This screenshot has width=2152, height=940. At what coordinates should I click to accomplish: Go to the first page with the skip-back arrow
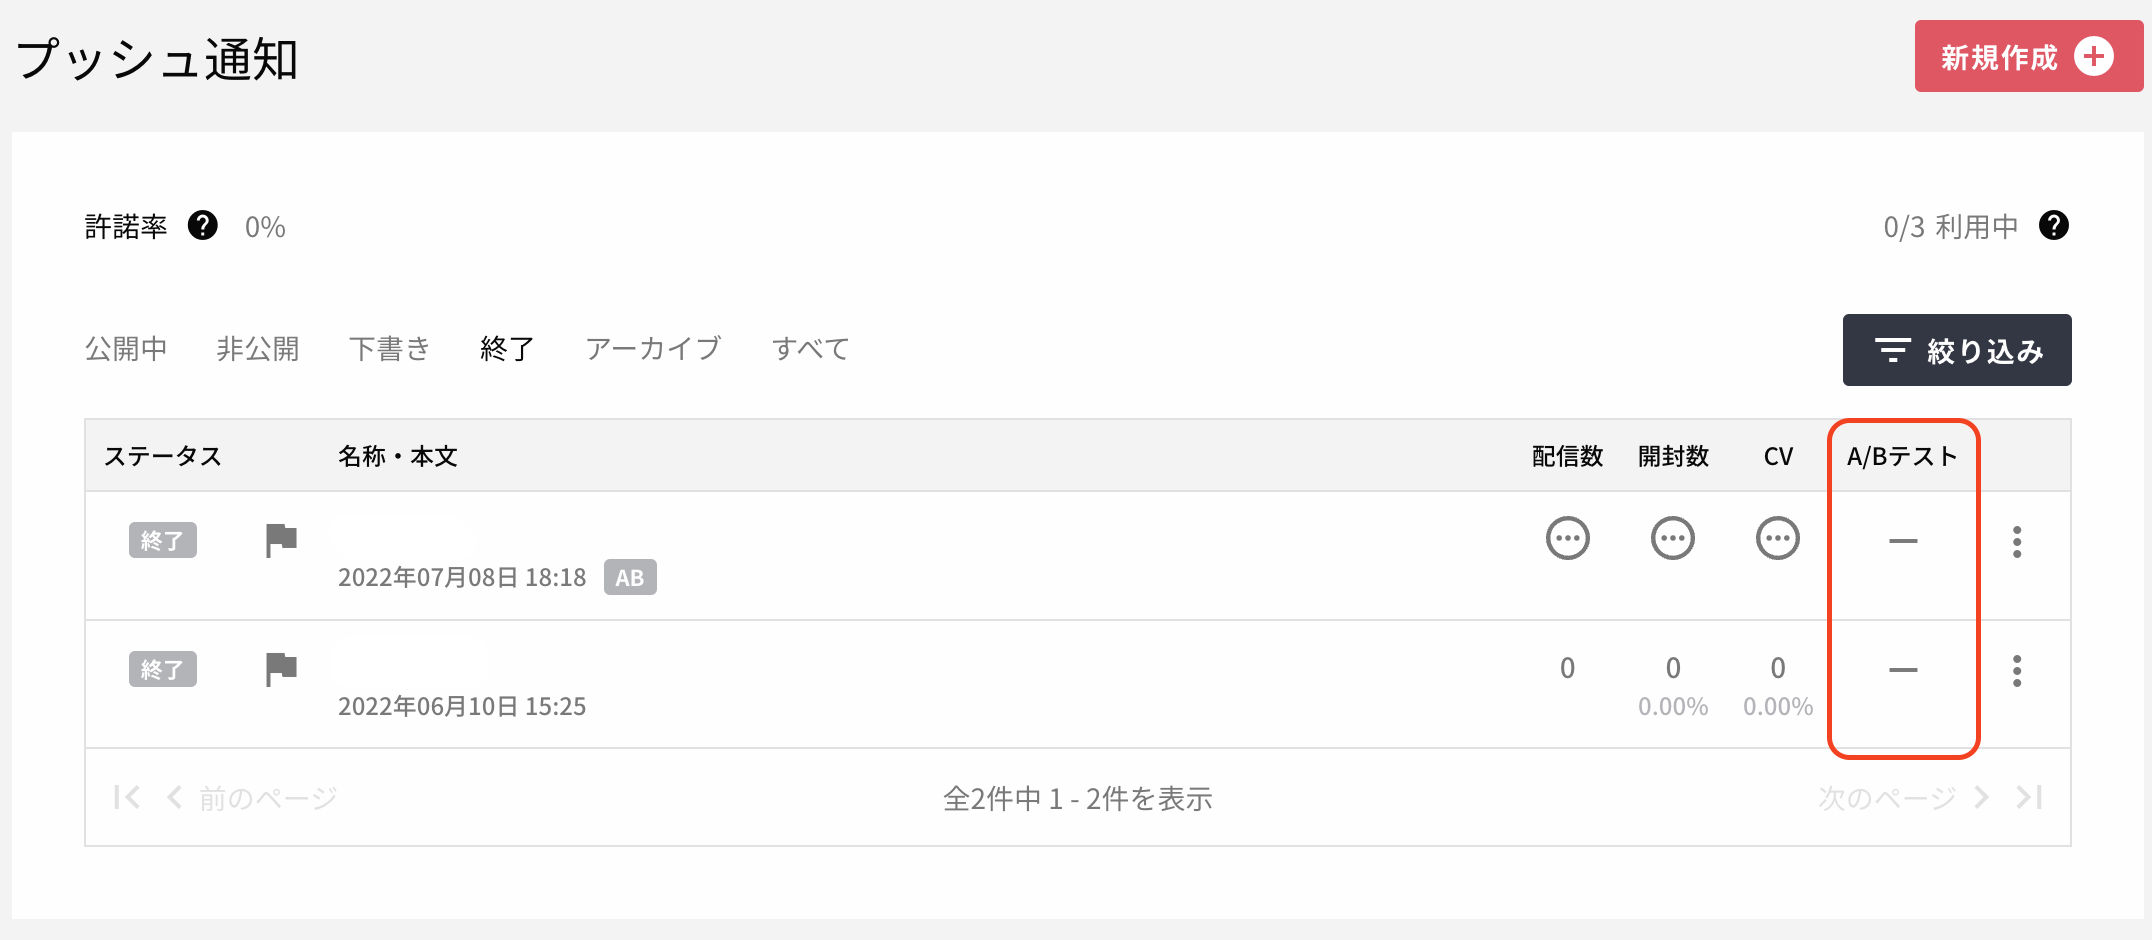(x=127, y=797)
